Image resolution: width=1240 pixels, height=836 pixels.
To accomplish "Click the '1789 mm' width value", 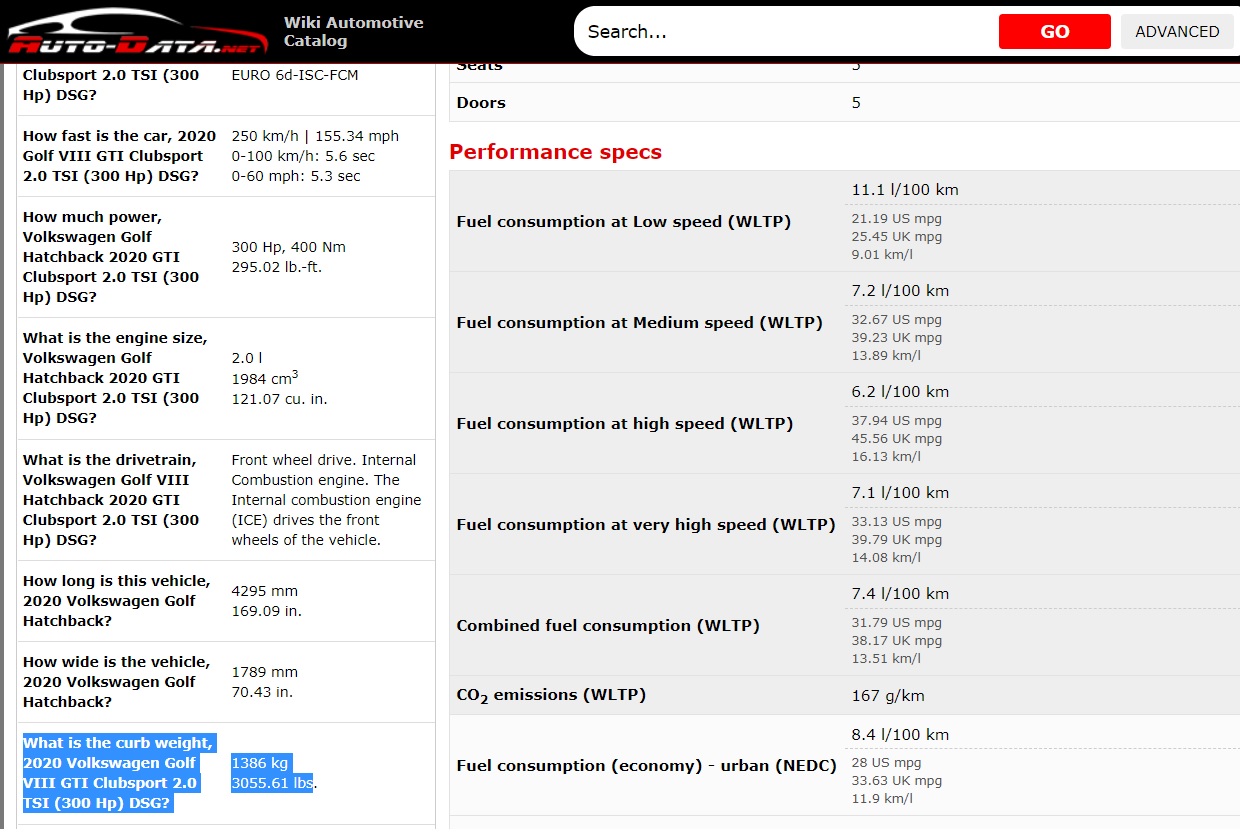I will [x=265, y=672].
